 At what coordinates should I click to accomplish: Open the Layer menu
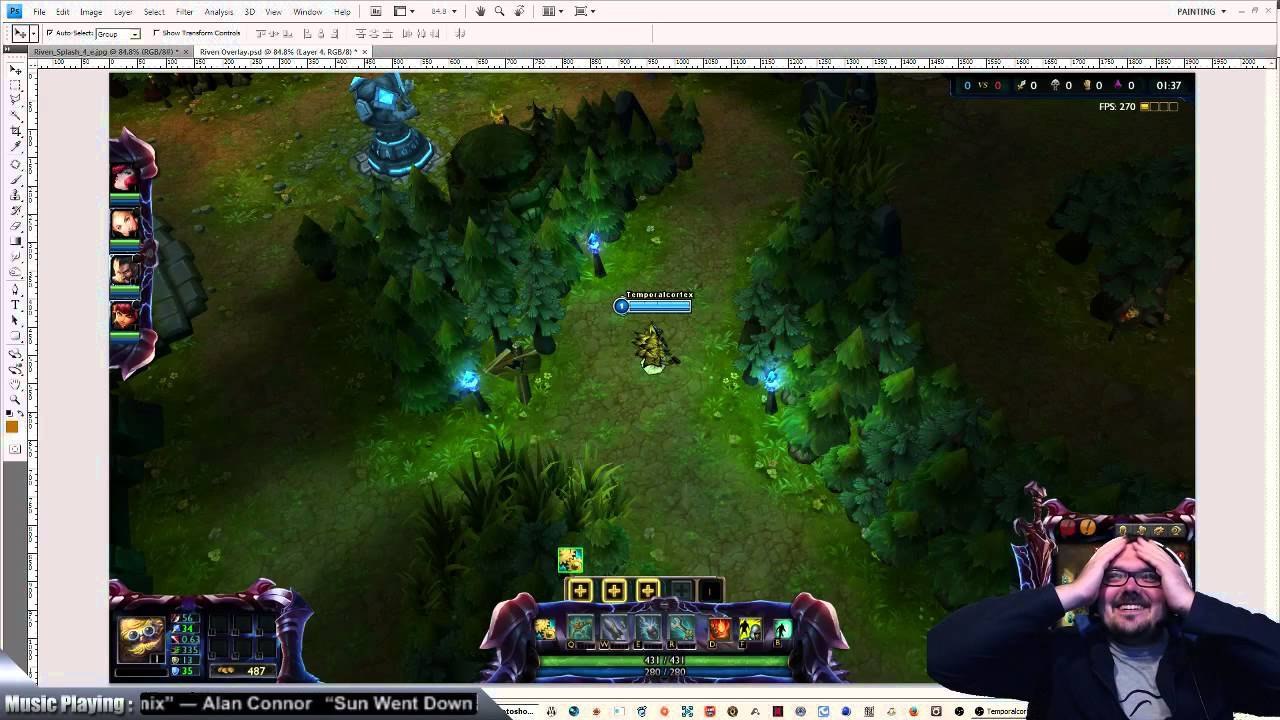click(123, 11)
